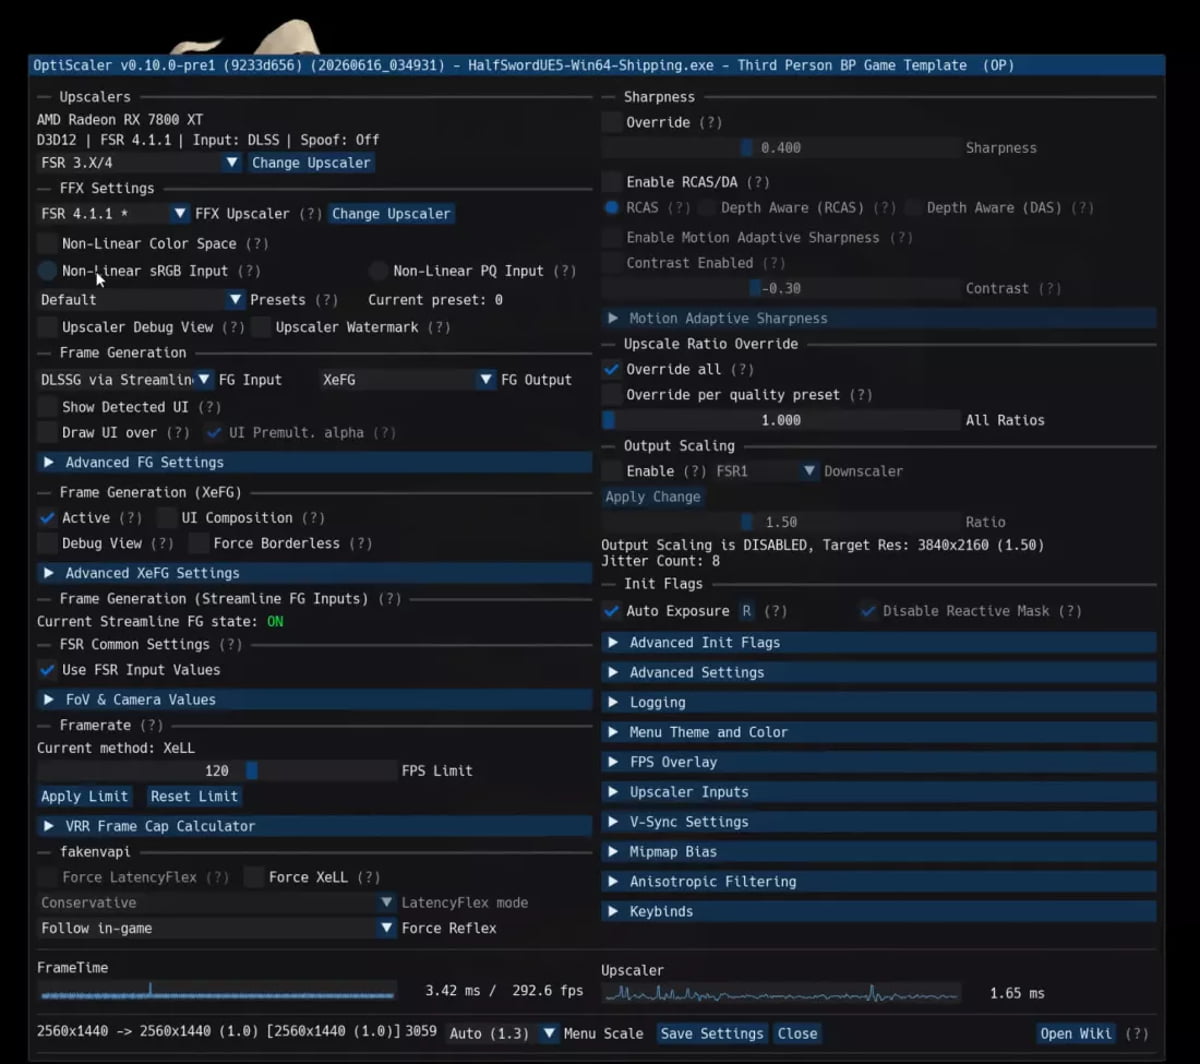Image resolution: width=1200 pixels, height=1064 pixels.
Task: Click the help (?) next to Open Wiki
Action: point(1136,1033)
